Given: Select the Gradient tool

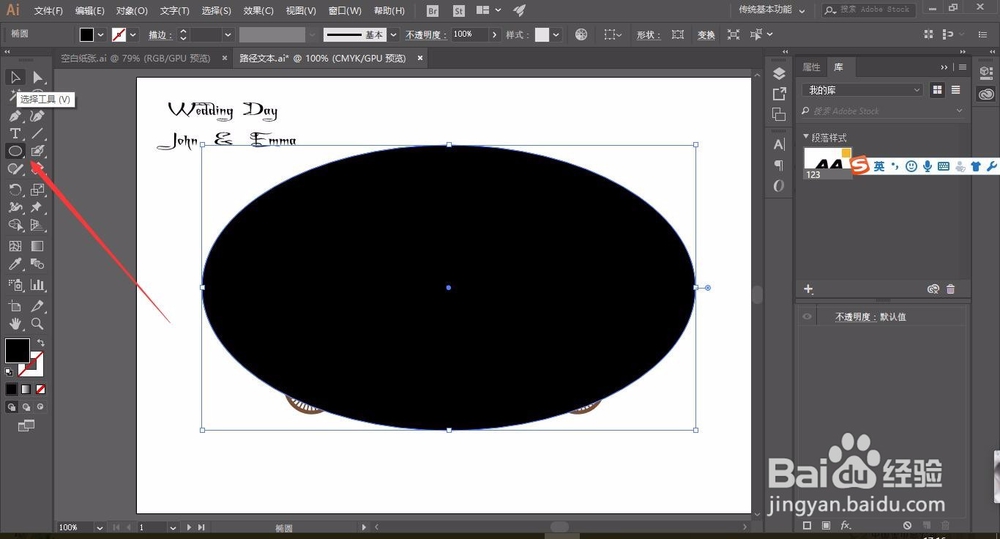Looking at the screenshot, I should pos(38,246).
